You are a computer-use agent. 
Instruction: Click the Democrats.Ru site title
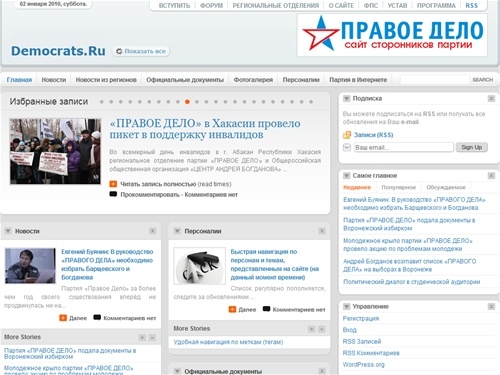[x=58, y=51]
